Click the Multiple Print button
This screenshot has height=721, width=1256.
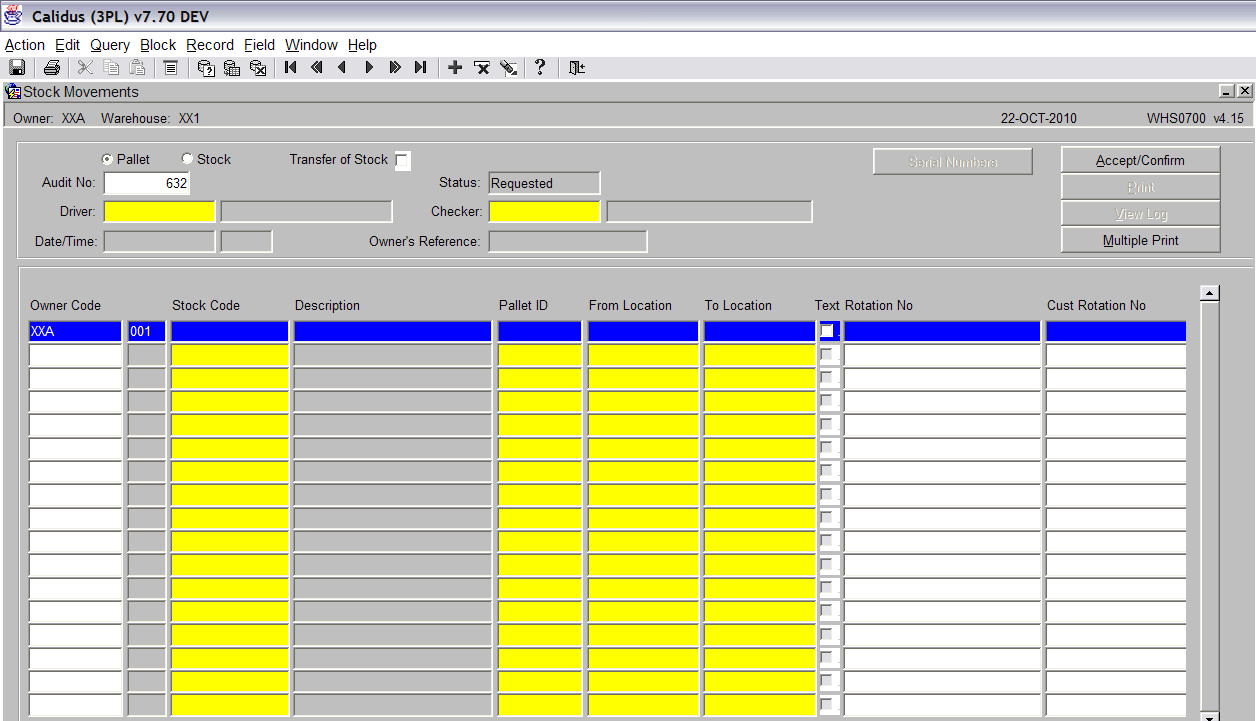pyautogui.click(x=1140, y=240)
